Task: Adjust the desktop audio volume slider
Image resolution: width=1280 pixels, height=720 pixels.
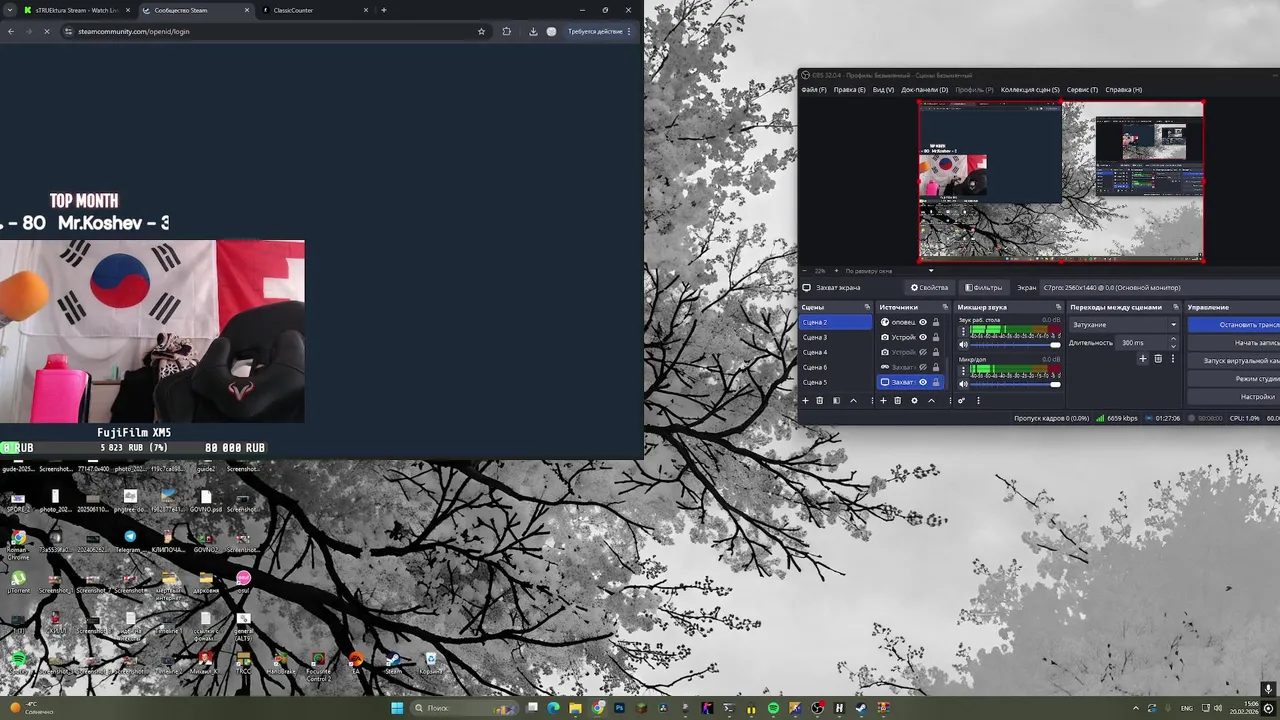Action: (x=1015, y=345)
